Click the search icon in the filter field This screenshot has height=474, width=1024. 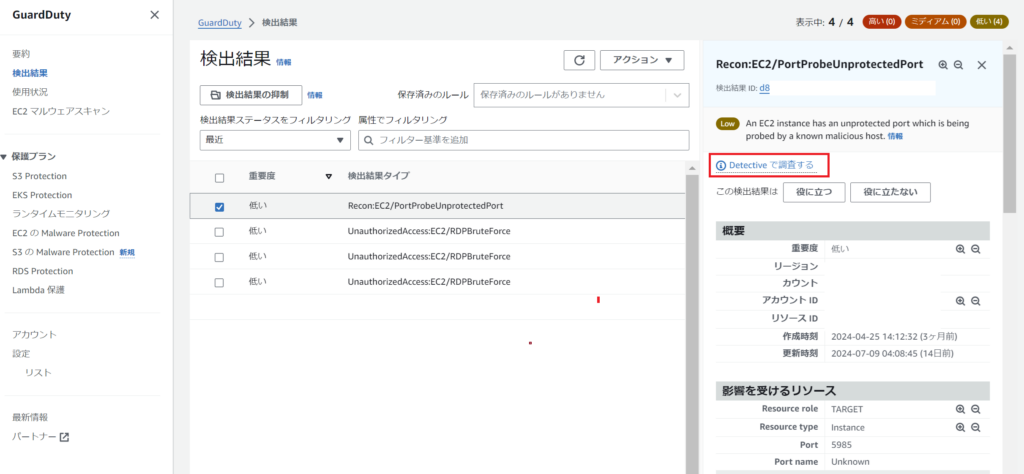click(370, 140)
